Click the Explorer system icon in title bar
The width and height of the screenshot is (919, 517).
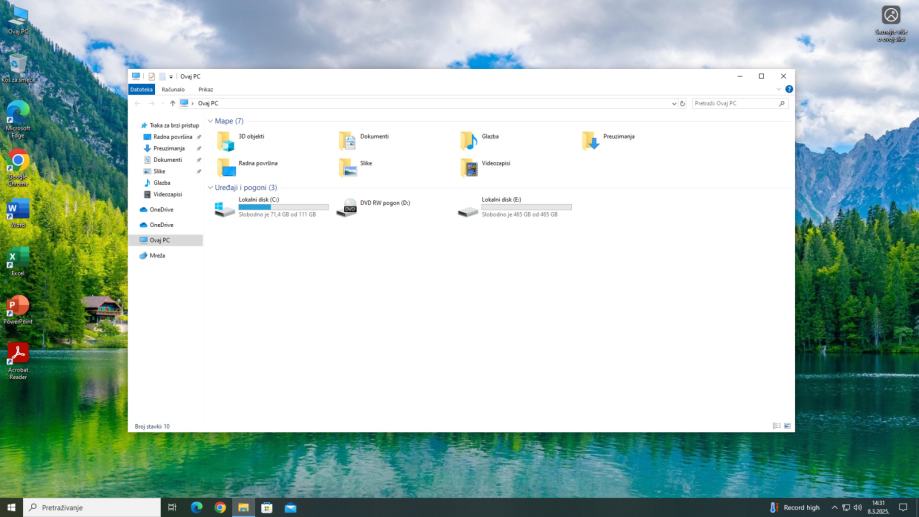(x=136, y=76)
